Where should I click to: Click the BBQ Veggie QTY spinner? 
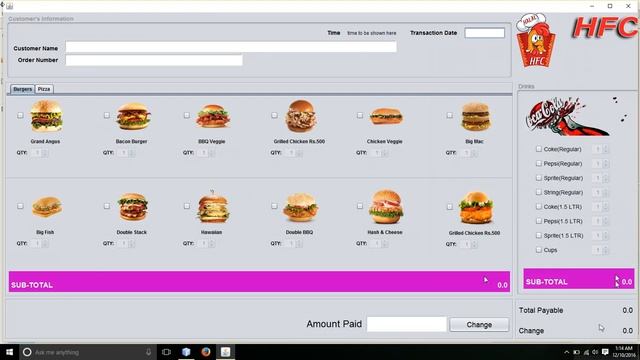pyautogui.click(x=206, y=153)
